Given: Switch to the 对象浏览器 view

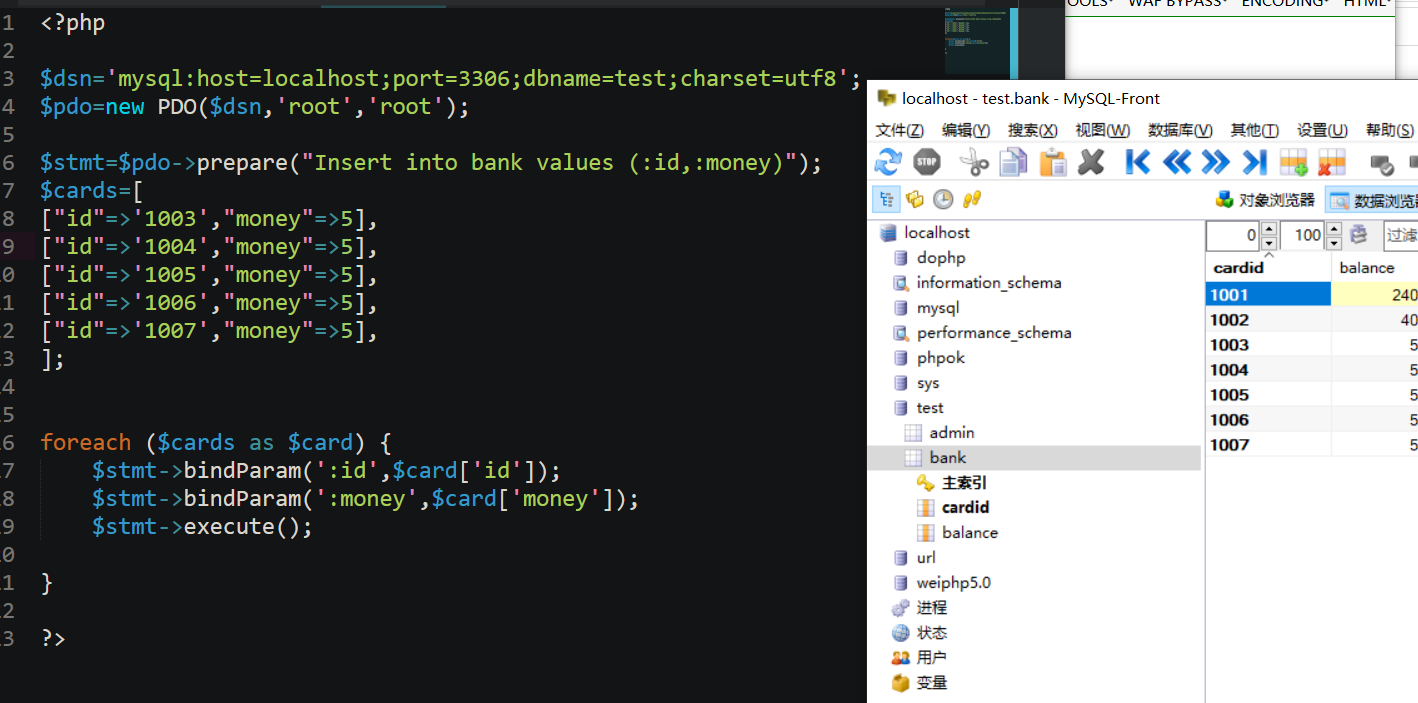Looking at the screenshot, I should pyautogui.click(x=1265, y=200).
